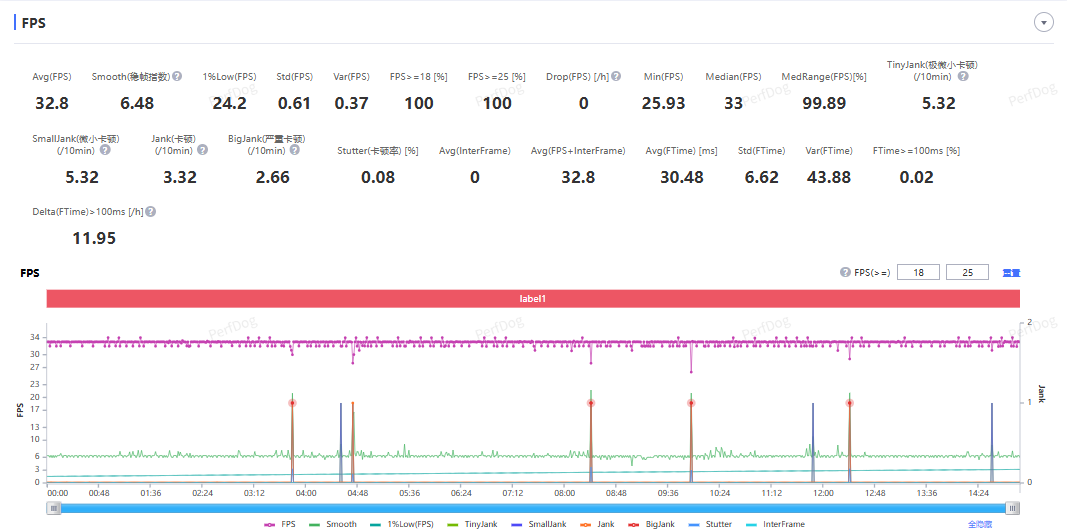This screenshot has height=532, width=1067.
Task: Toggle Smooth series in legend
Action: tap(333, 525)
